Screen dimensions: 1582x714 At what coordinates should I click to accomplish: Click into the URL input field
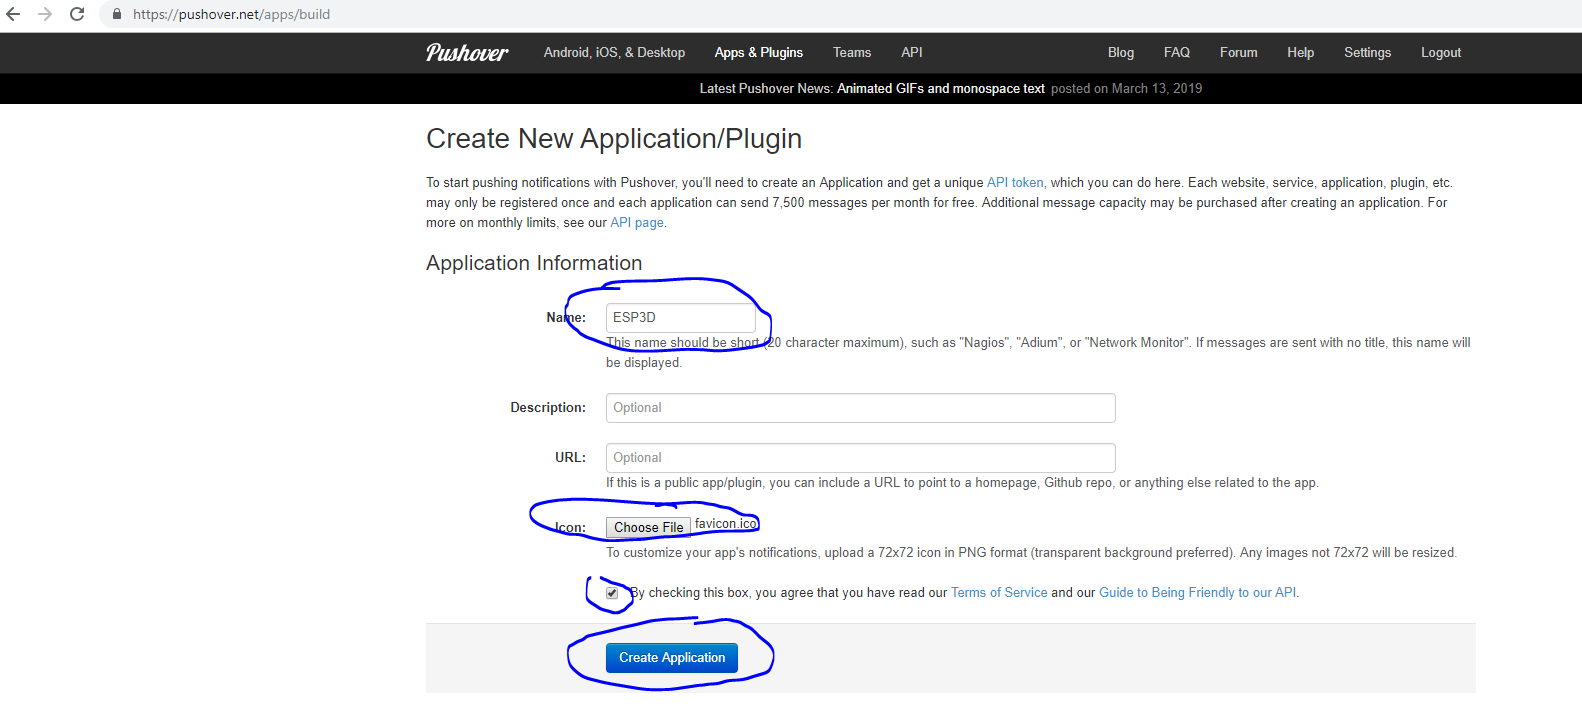(860, 458)
